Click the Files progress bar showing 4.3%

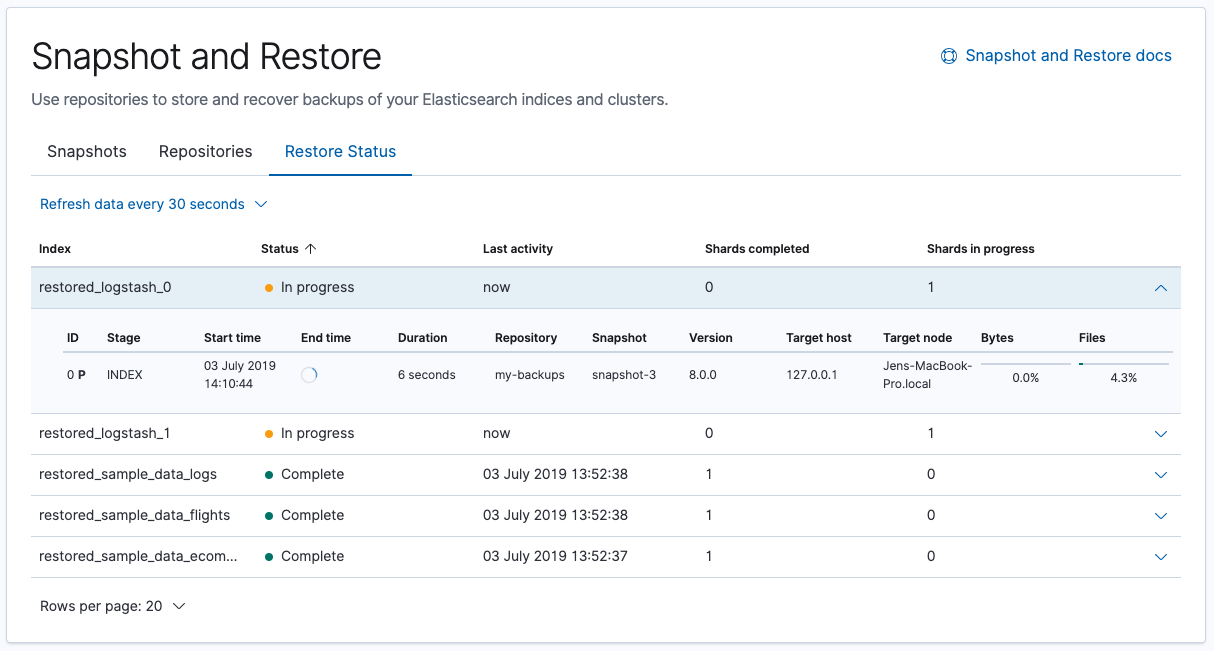[1123, 364]
